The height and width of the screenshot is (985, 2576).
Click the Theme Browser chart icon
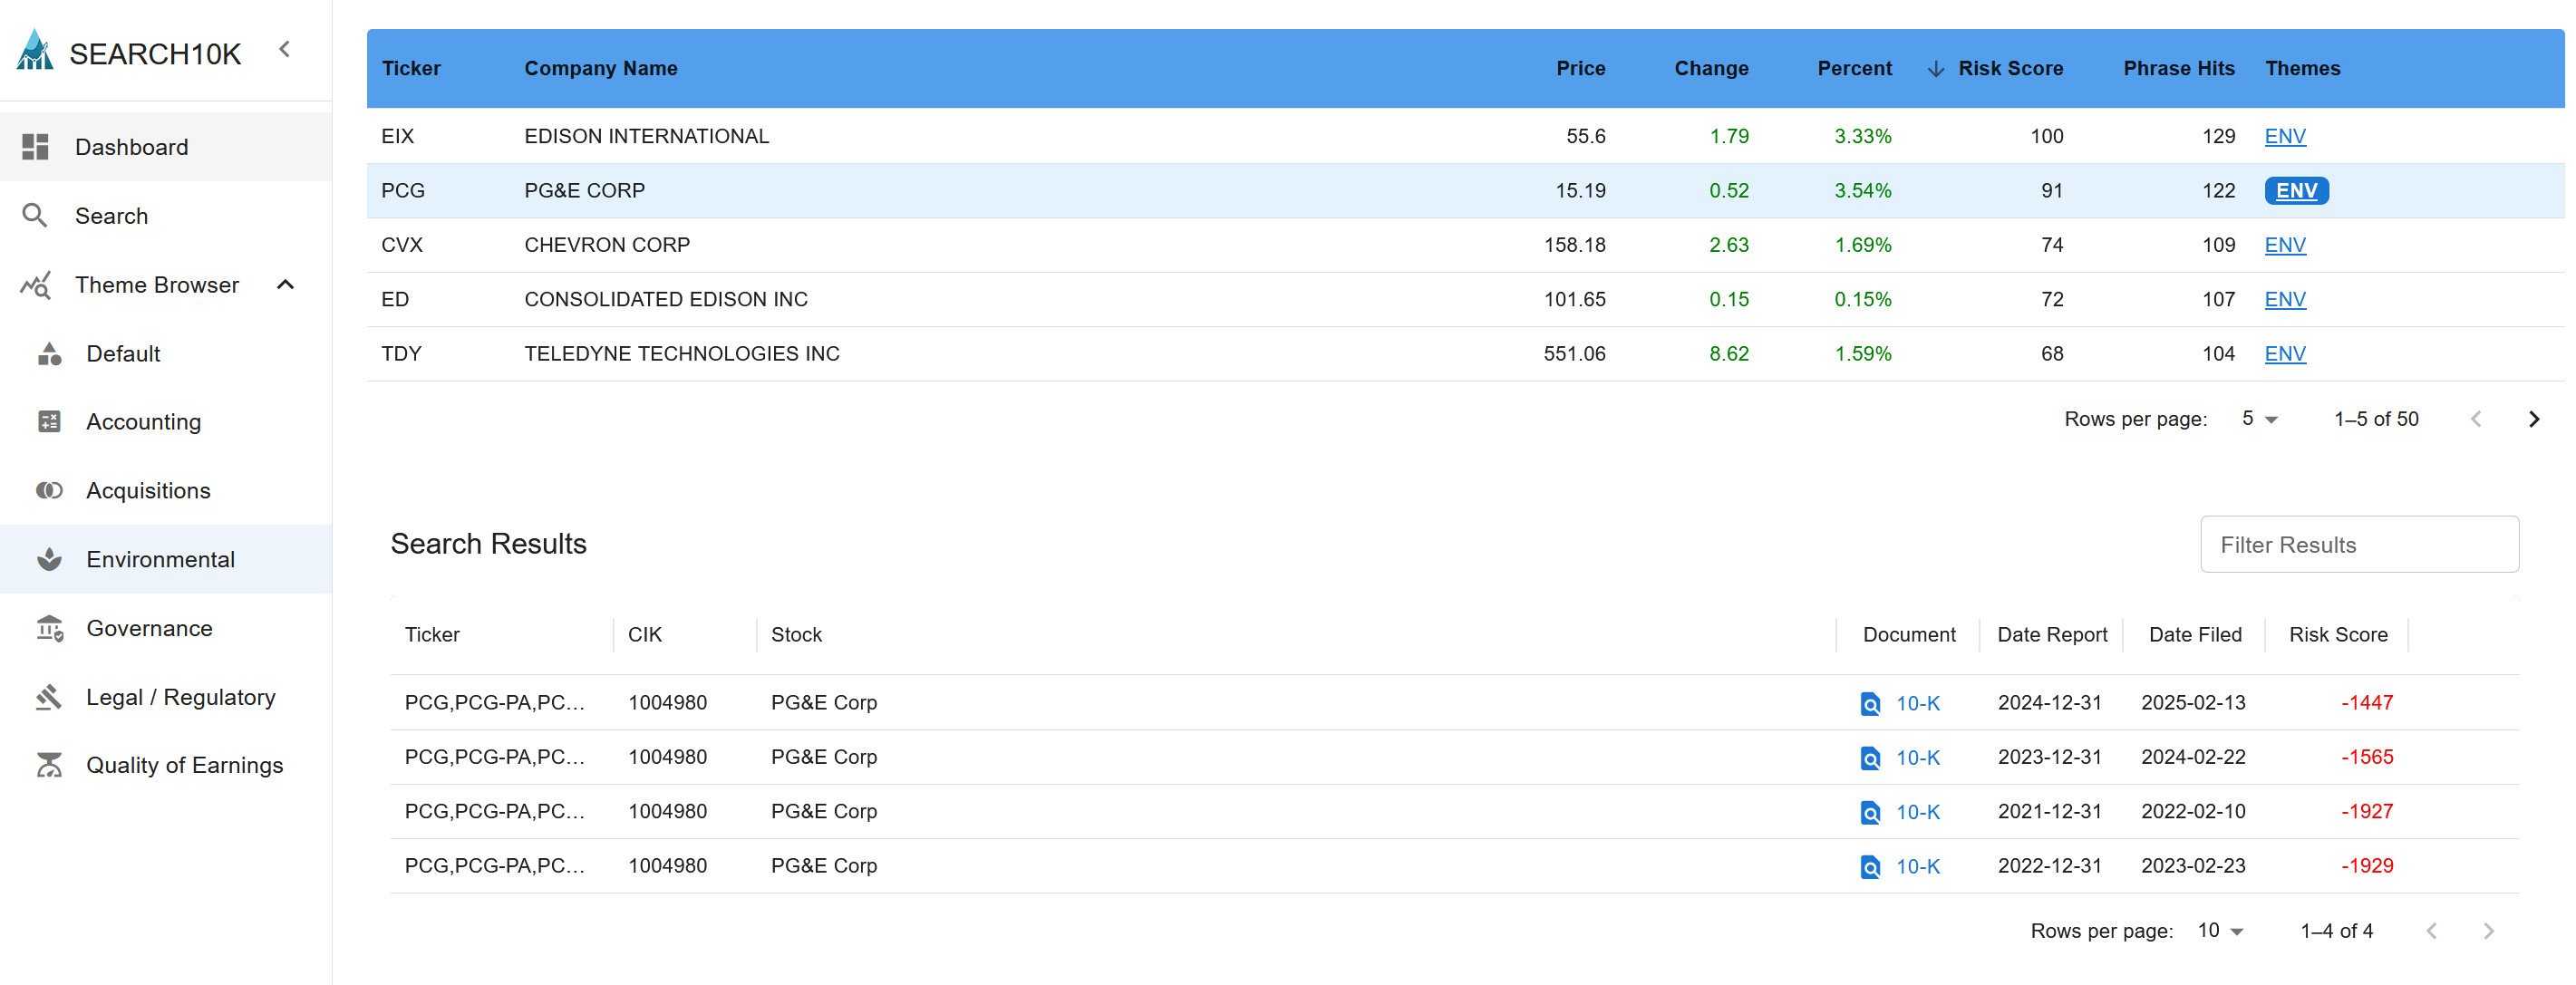[35, 285]
